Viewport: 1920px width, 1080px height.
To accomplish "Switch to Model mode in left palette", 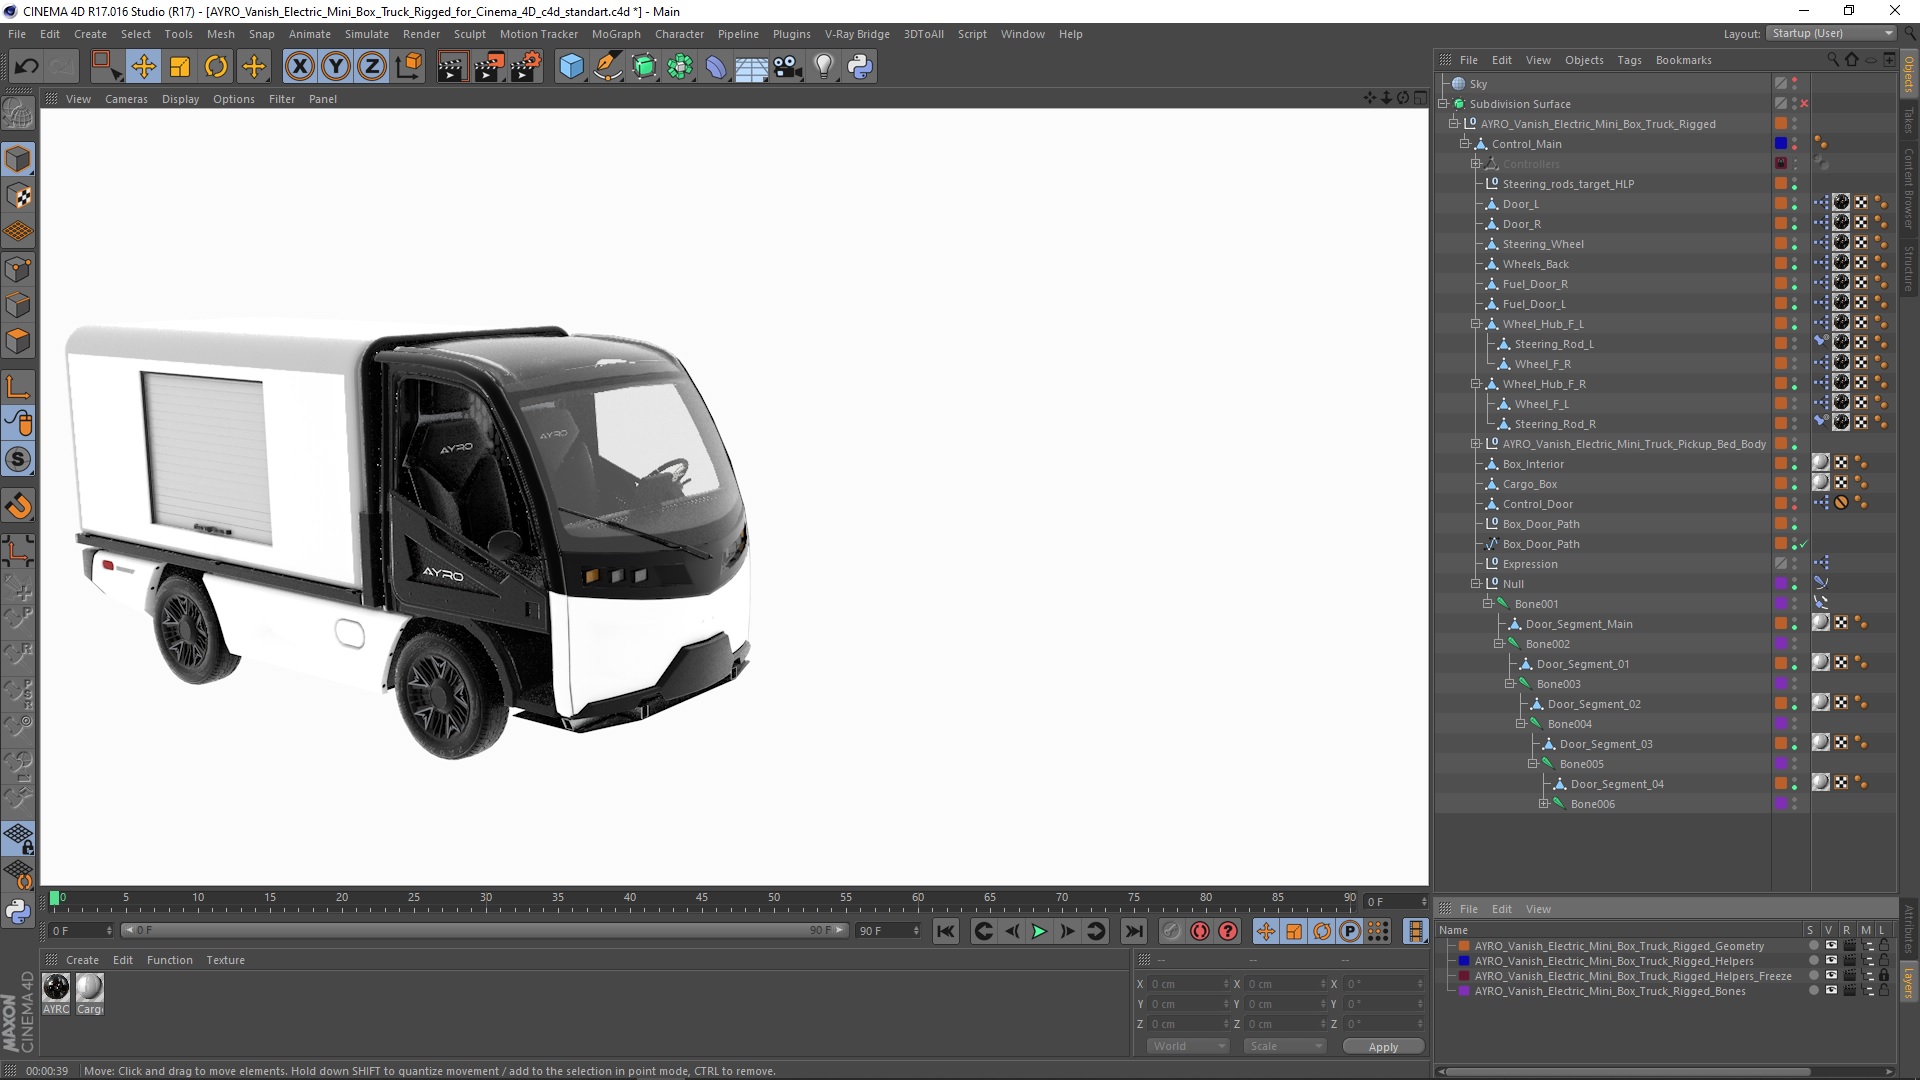I will click(18, 160).
